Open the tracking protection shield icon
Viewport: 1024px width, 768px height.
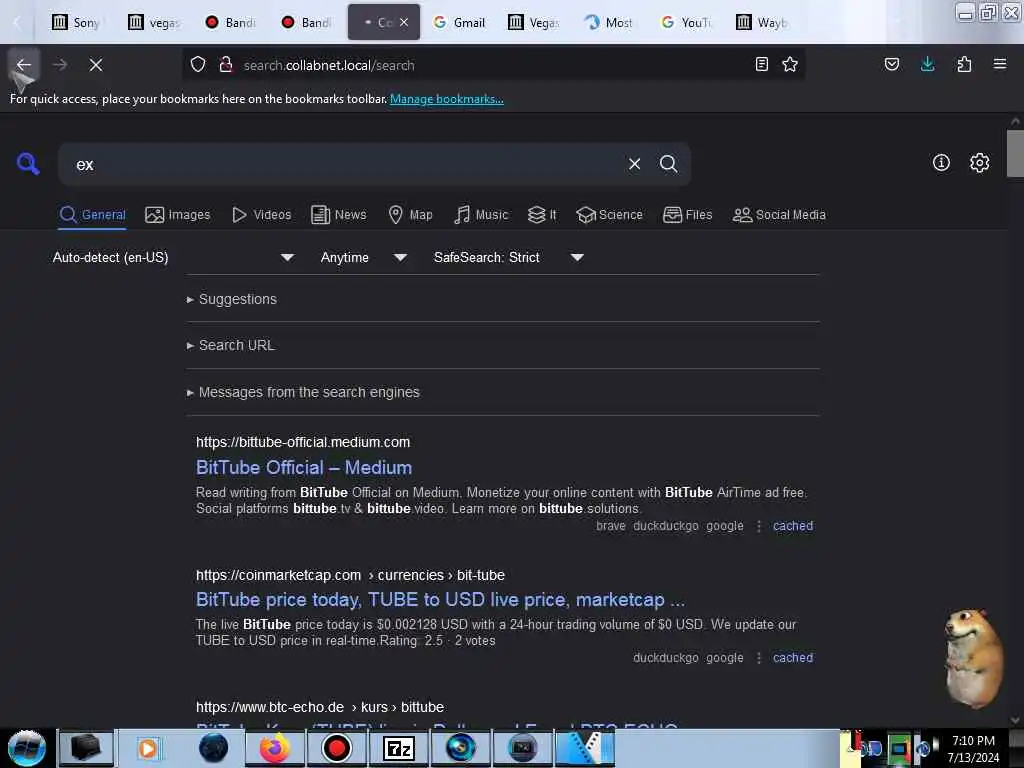pos(198,65)
